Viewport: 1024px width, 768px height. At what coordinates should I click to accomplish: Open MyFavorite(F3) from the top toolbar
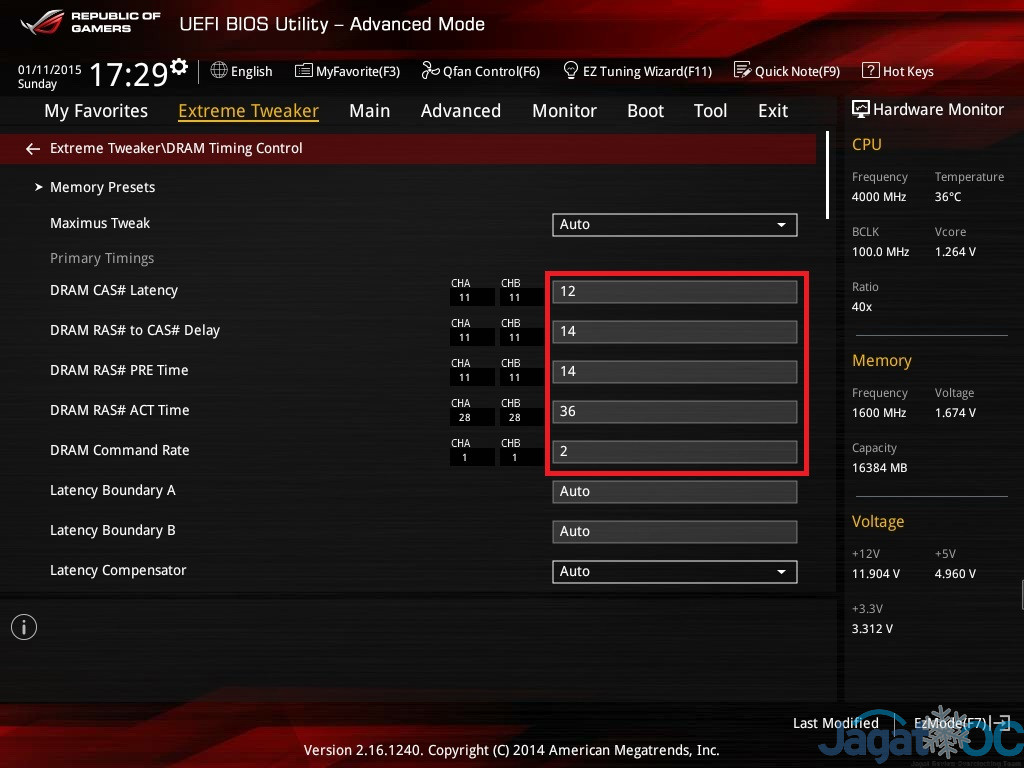(347, 71)
